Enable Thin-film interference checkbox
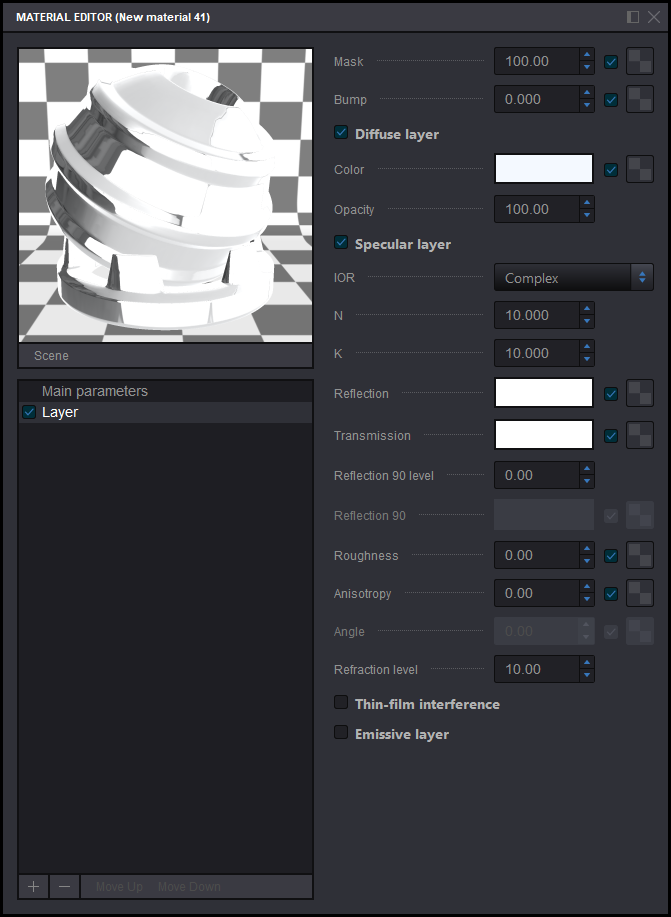Image resolution: width=671 pixels, height=917 pixels. (x=341, y=703)
